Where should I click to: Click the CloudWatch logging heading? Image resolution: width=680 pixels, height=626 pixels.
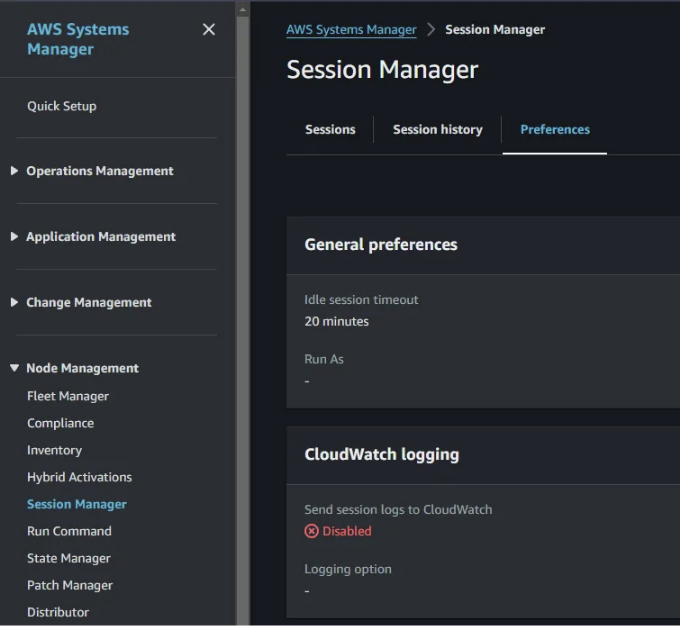pos(382,454)
